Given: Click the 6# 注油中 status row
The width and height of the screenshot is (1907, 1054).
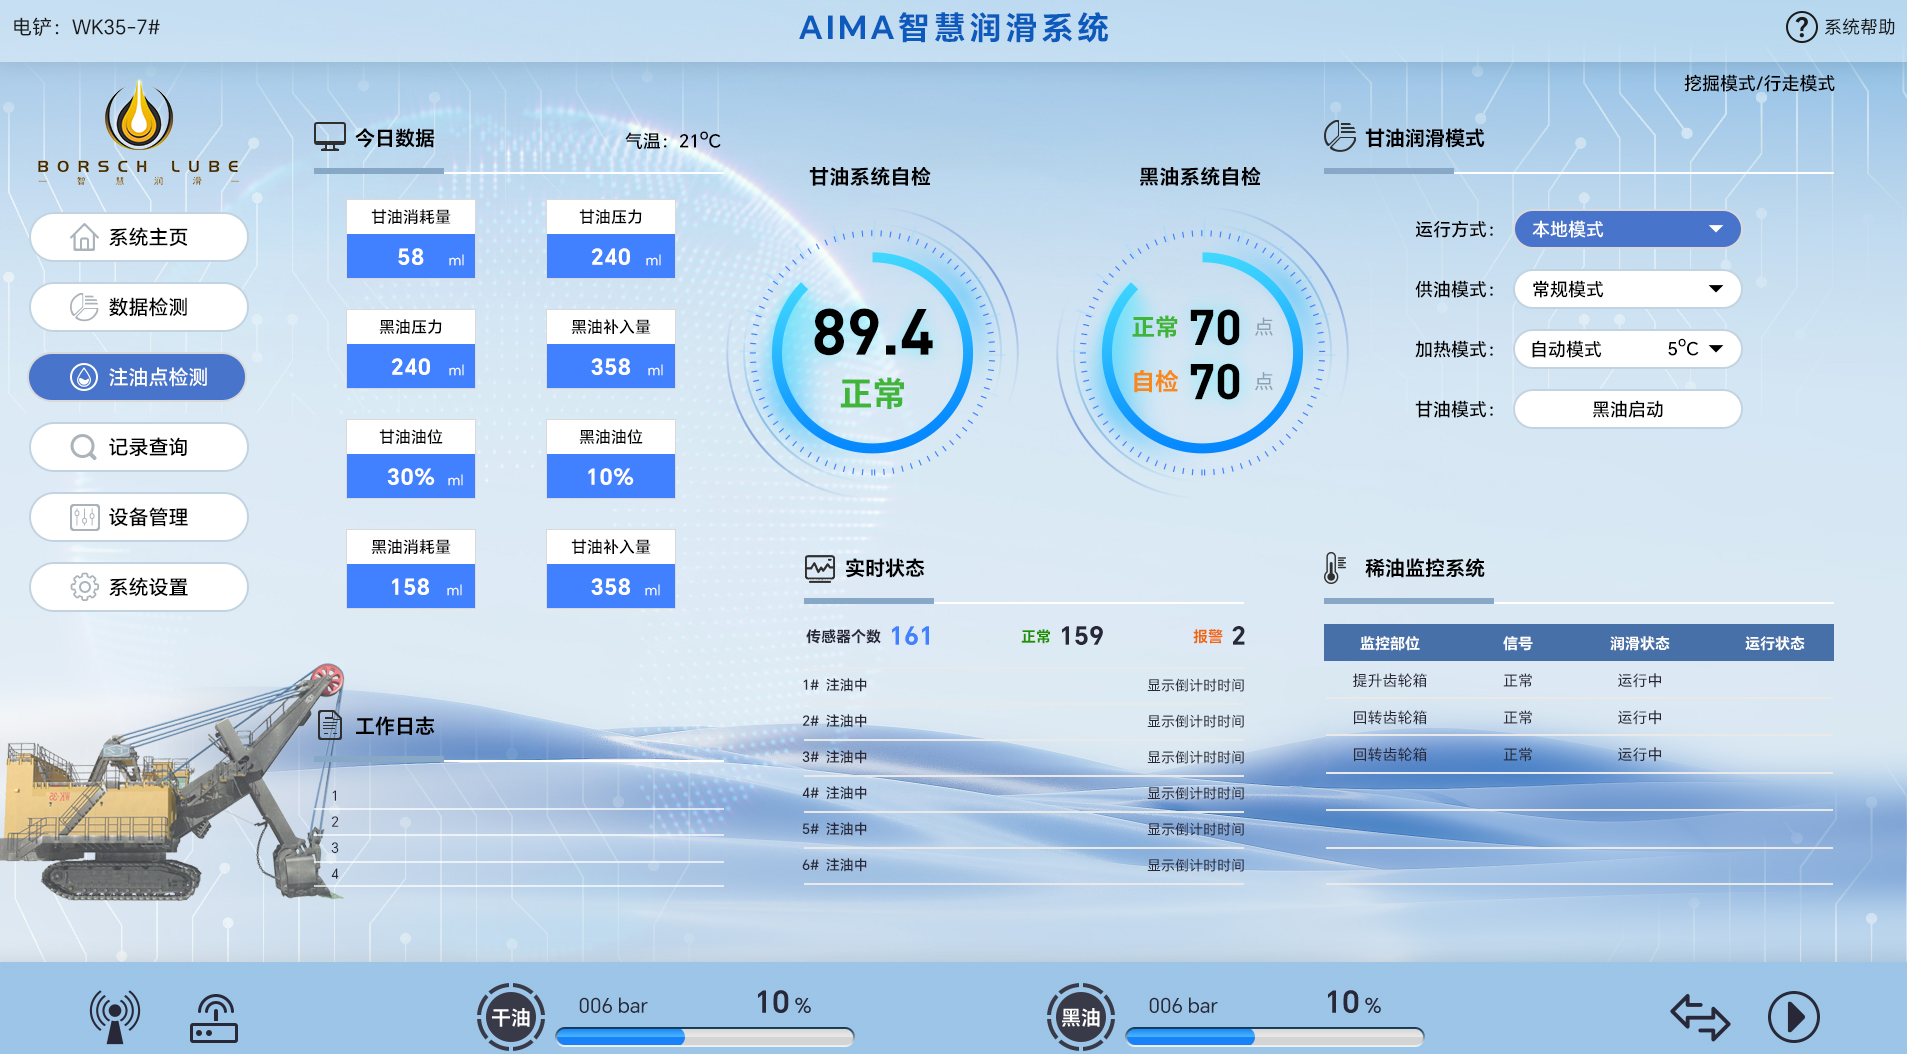Looking at the screenshot, I should click(1023, 865).
